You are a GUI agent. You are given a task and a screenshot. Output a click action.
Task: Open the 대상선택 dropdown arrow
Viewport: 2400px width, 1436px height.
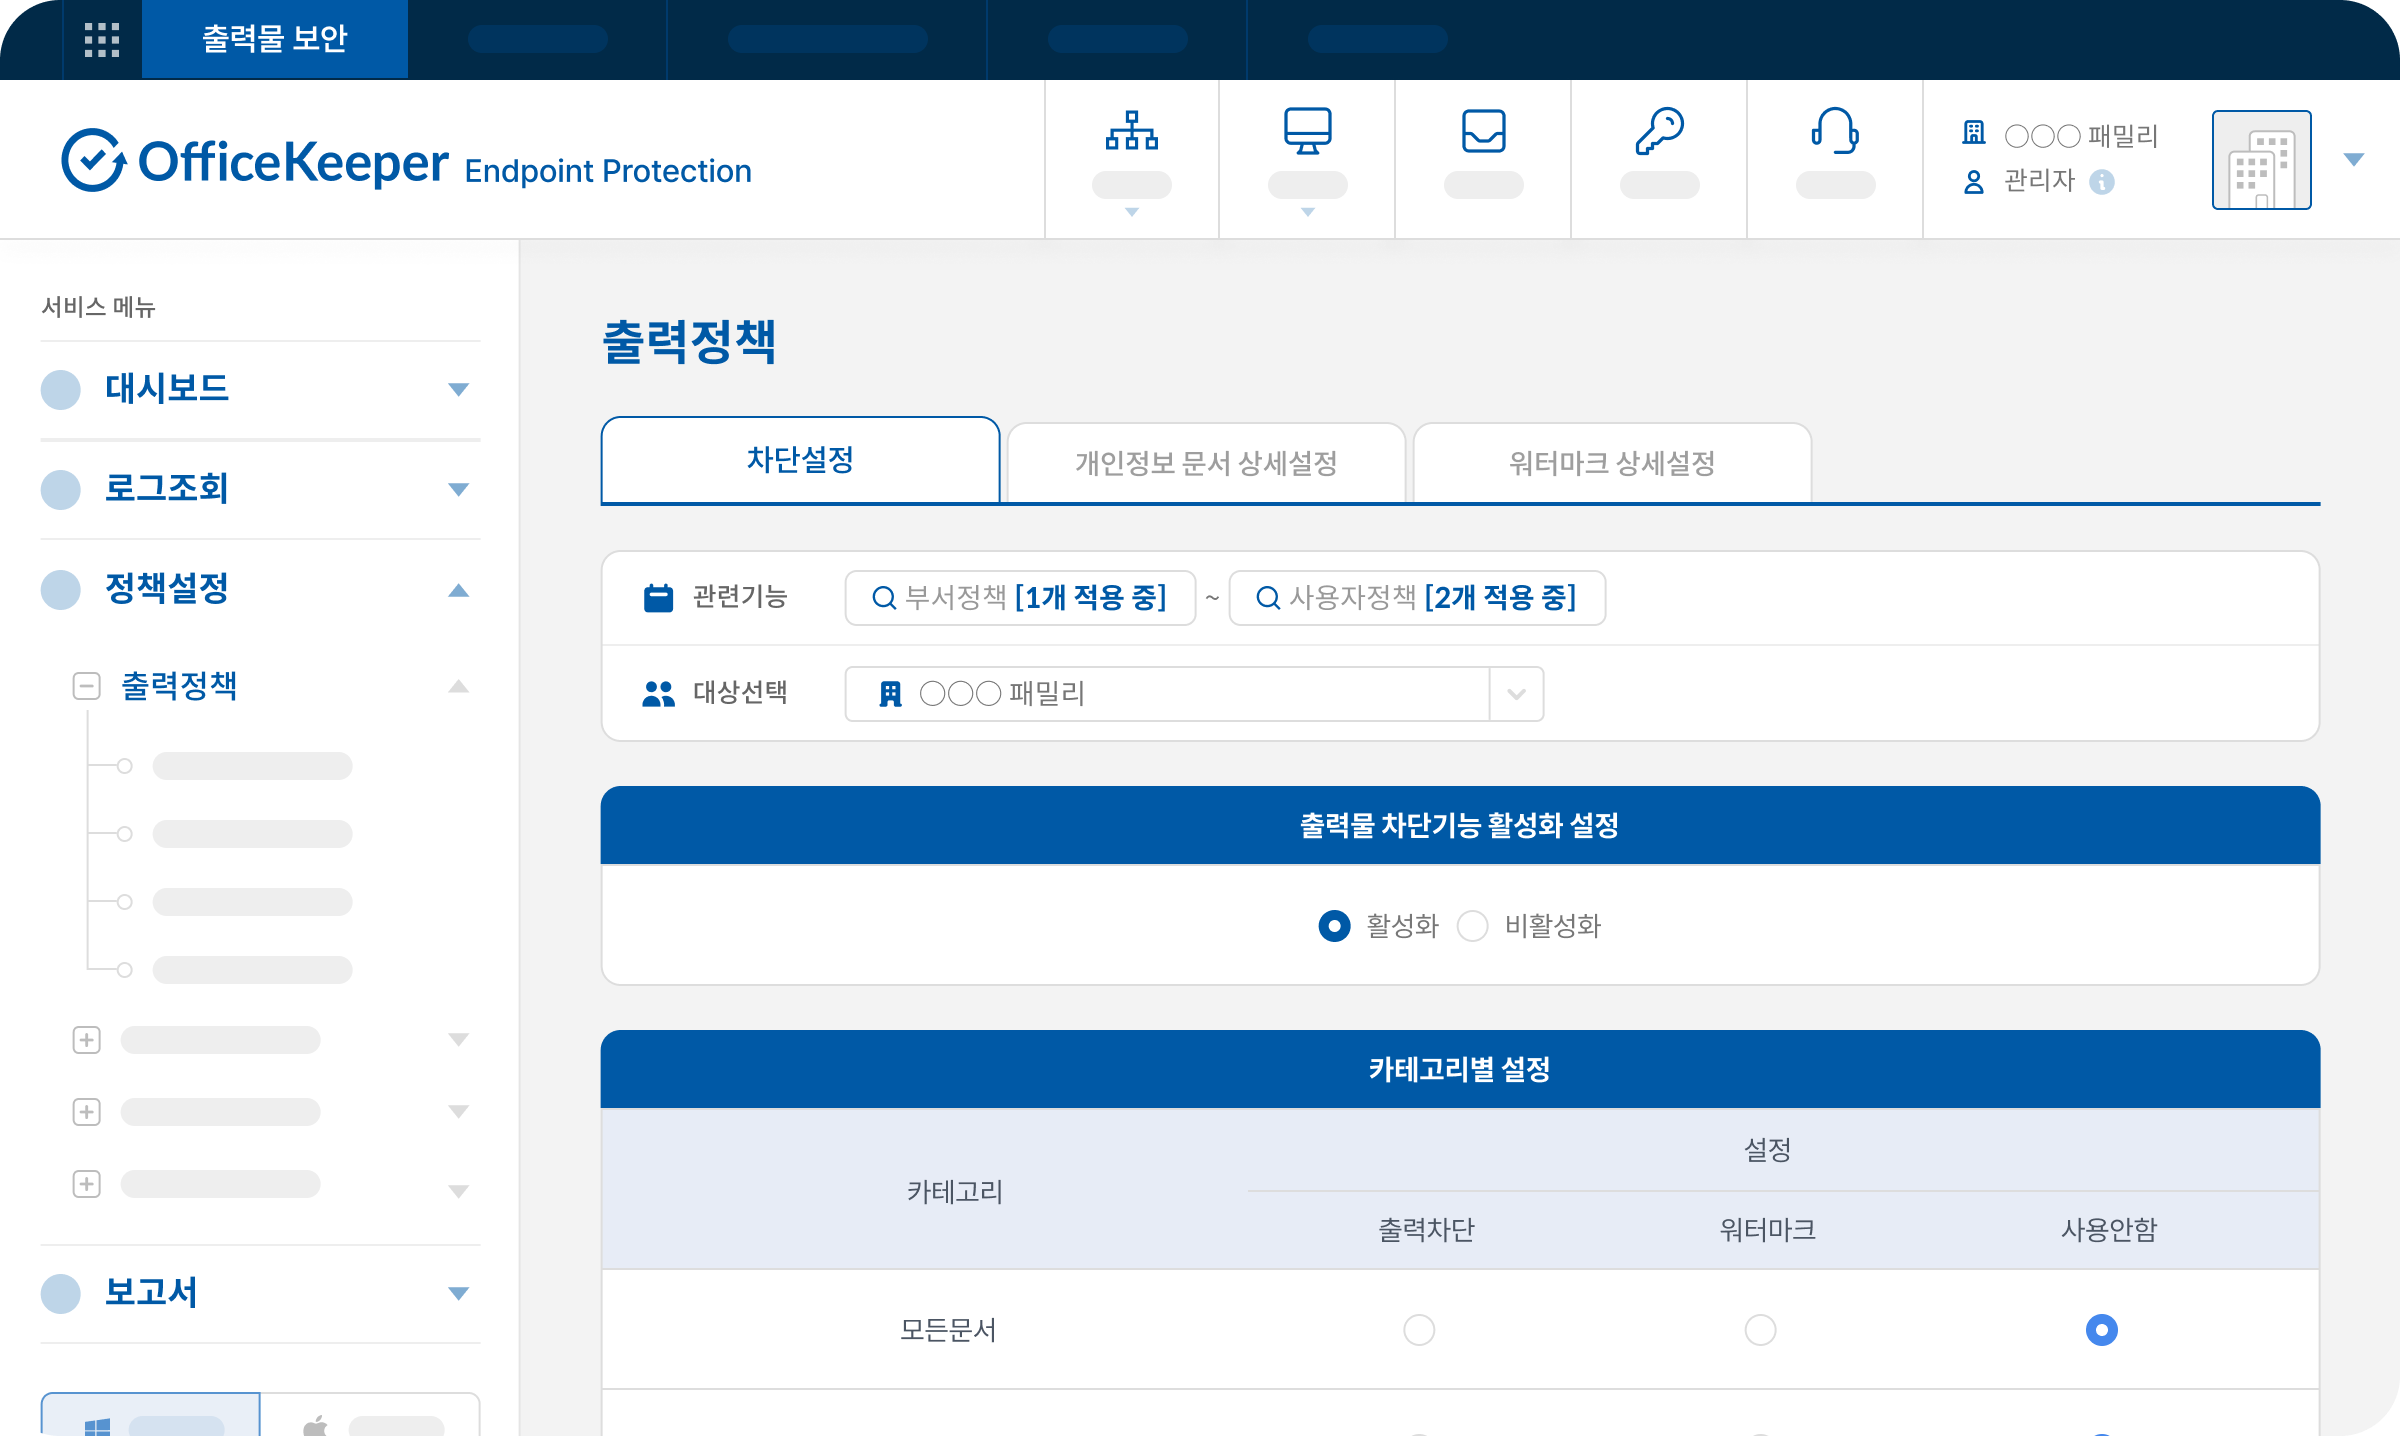[x=1516, y=694]
